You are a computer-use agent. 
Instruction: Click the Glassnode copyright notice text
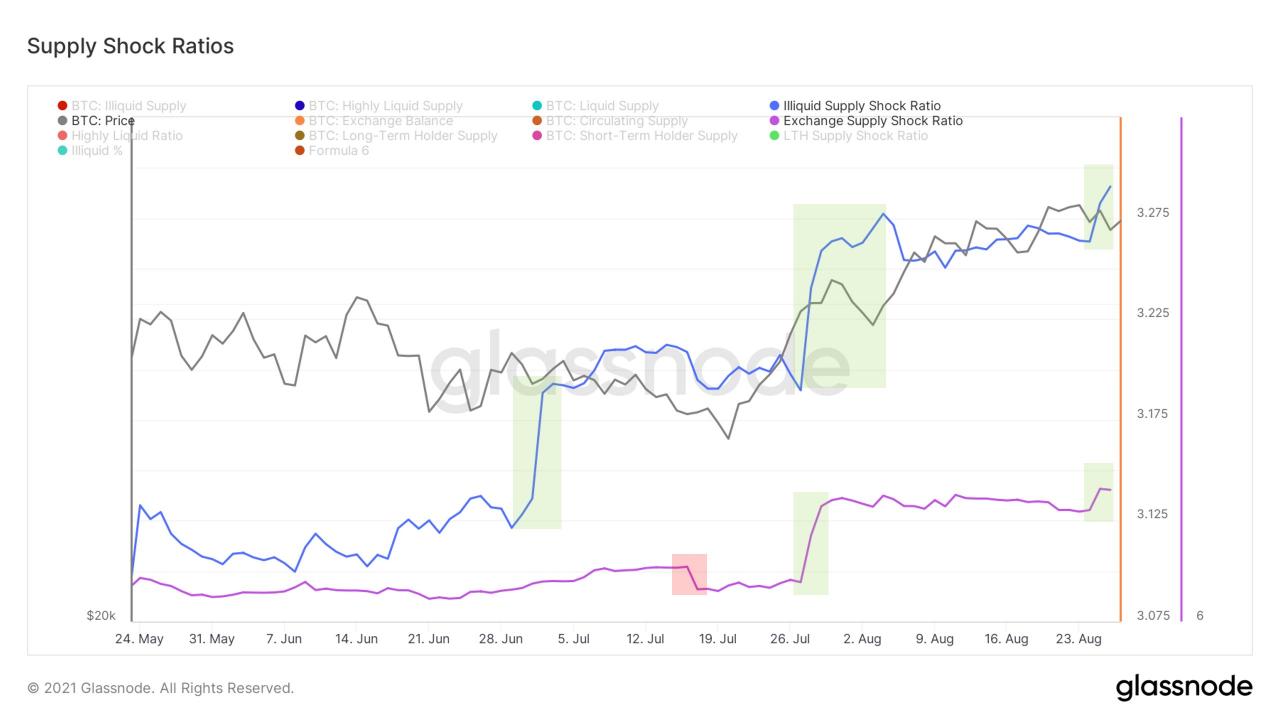[x=161, y=688]
